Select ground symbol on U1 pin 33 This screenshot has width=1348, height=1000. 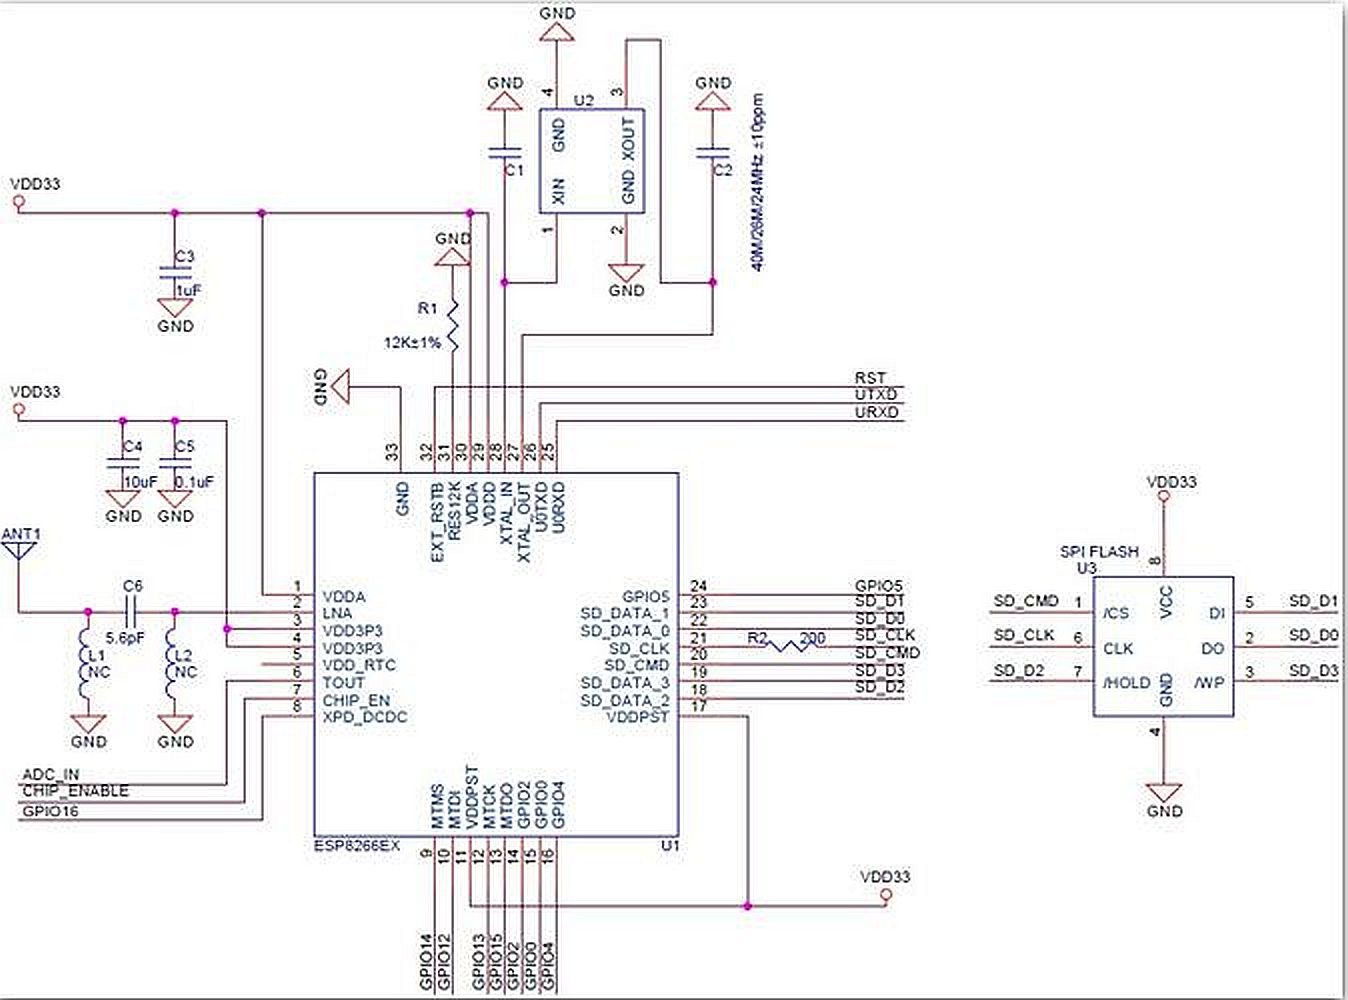(342, 386)
